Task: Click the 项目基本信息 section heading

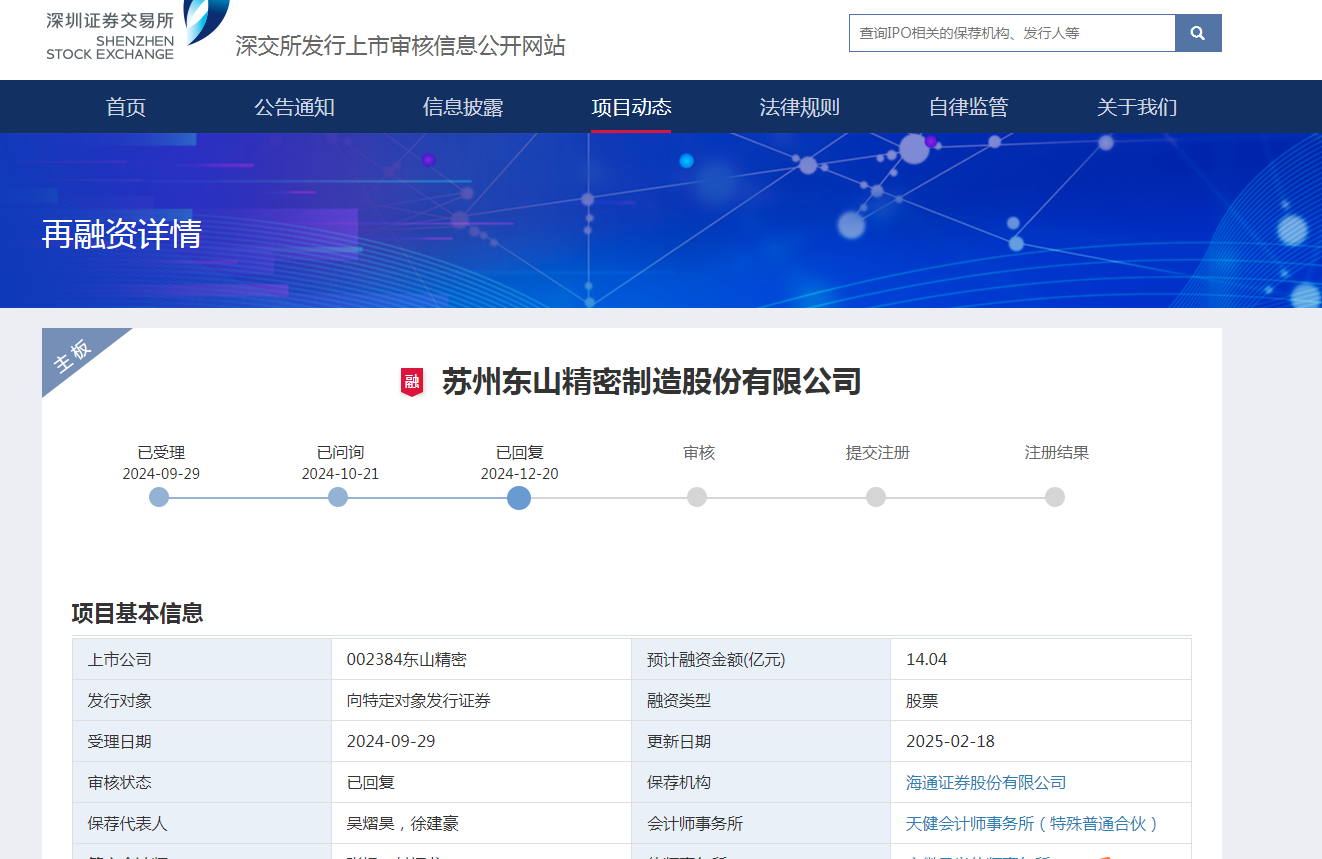Action: click(x=137, y=613)
